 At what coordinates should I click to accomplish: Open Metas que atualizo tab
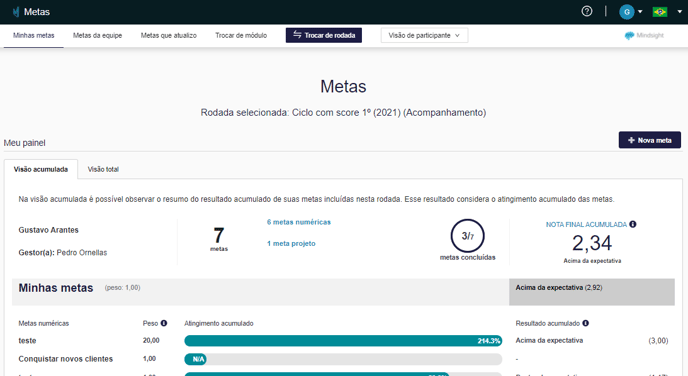(x=168, y=36)
